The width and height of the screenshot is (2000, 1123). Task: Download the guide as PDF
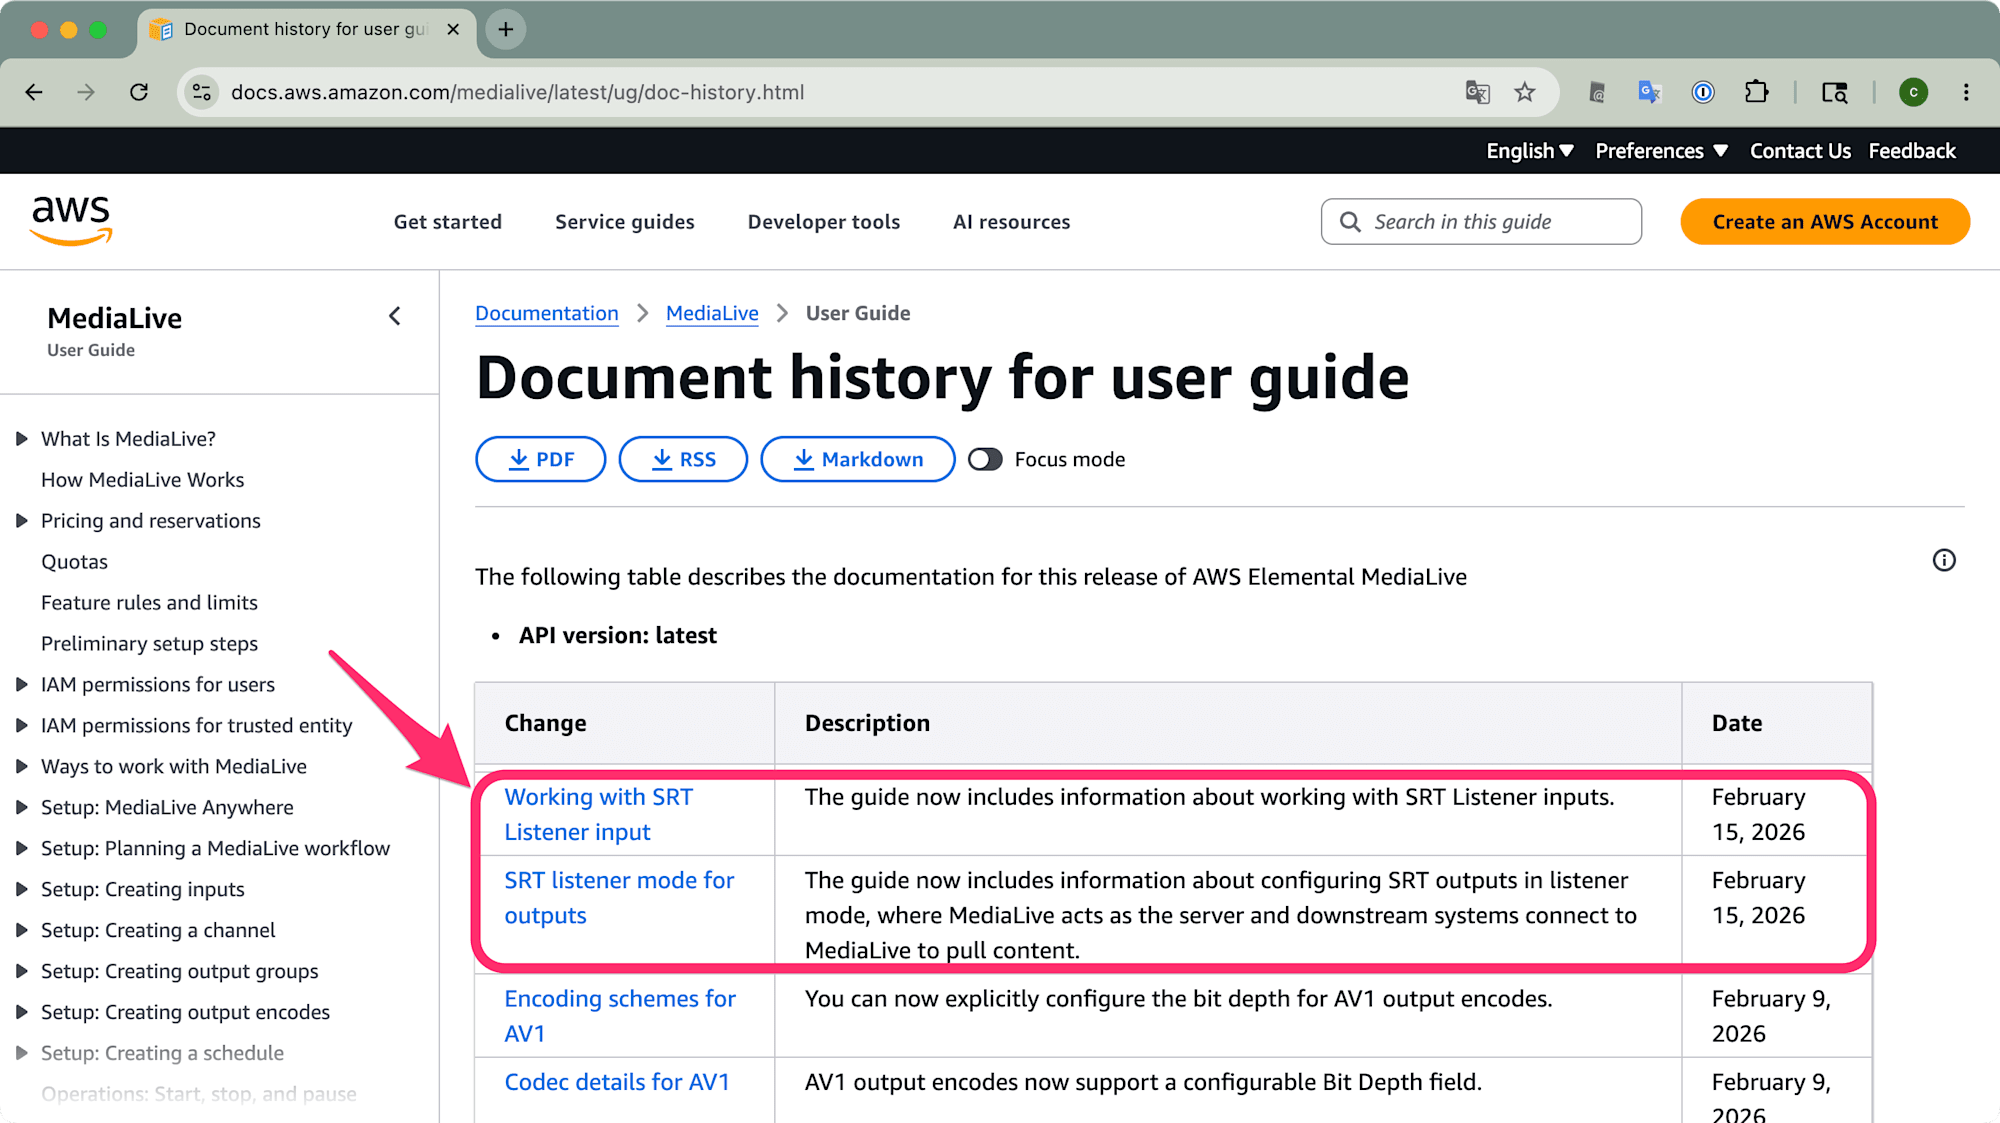point(541,459)
